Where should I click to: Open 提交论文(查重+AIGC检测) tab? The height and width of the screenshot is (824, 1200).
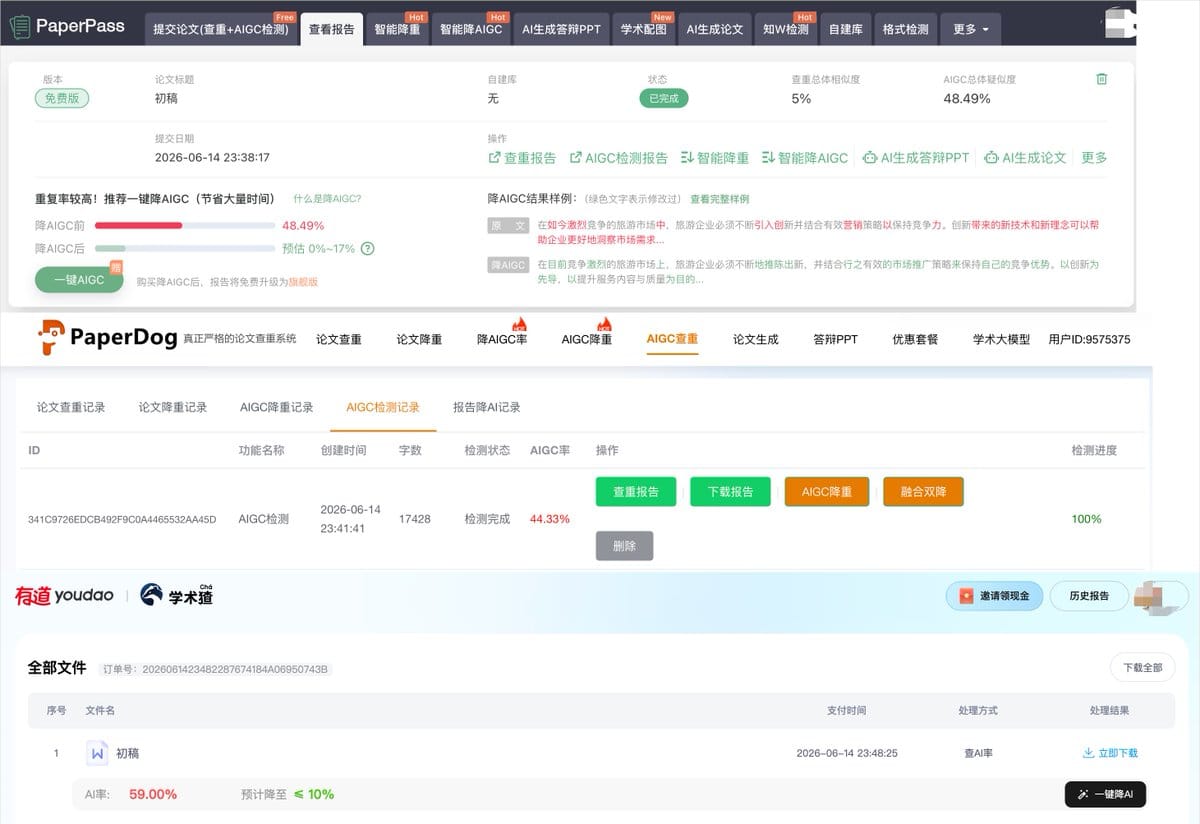(221, 29)
